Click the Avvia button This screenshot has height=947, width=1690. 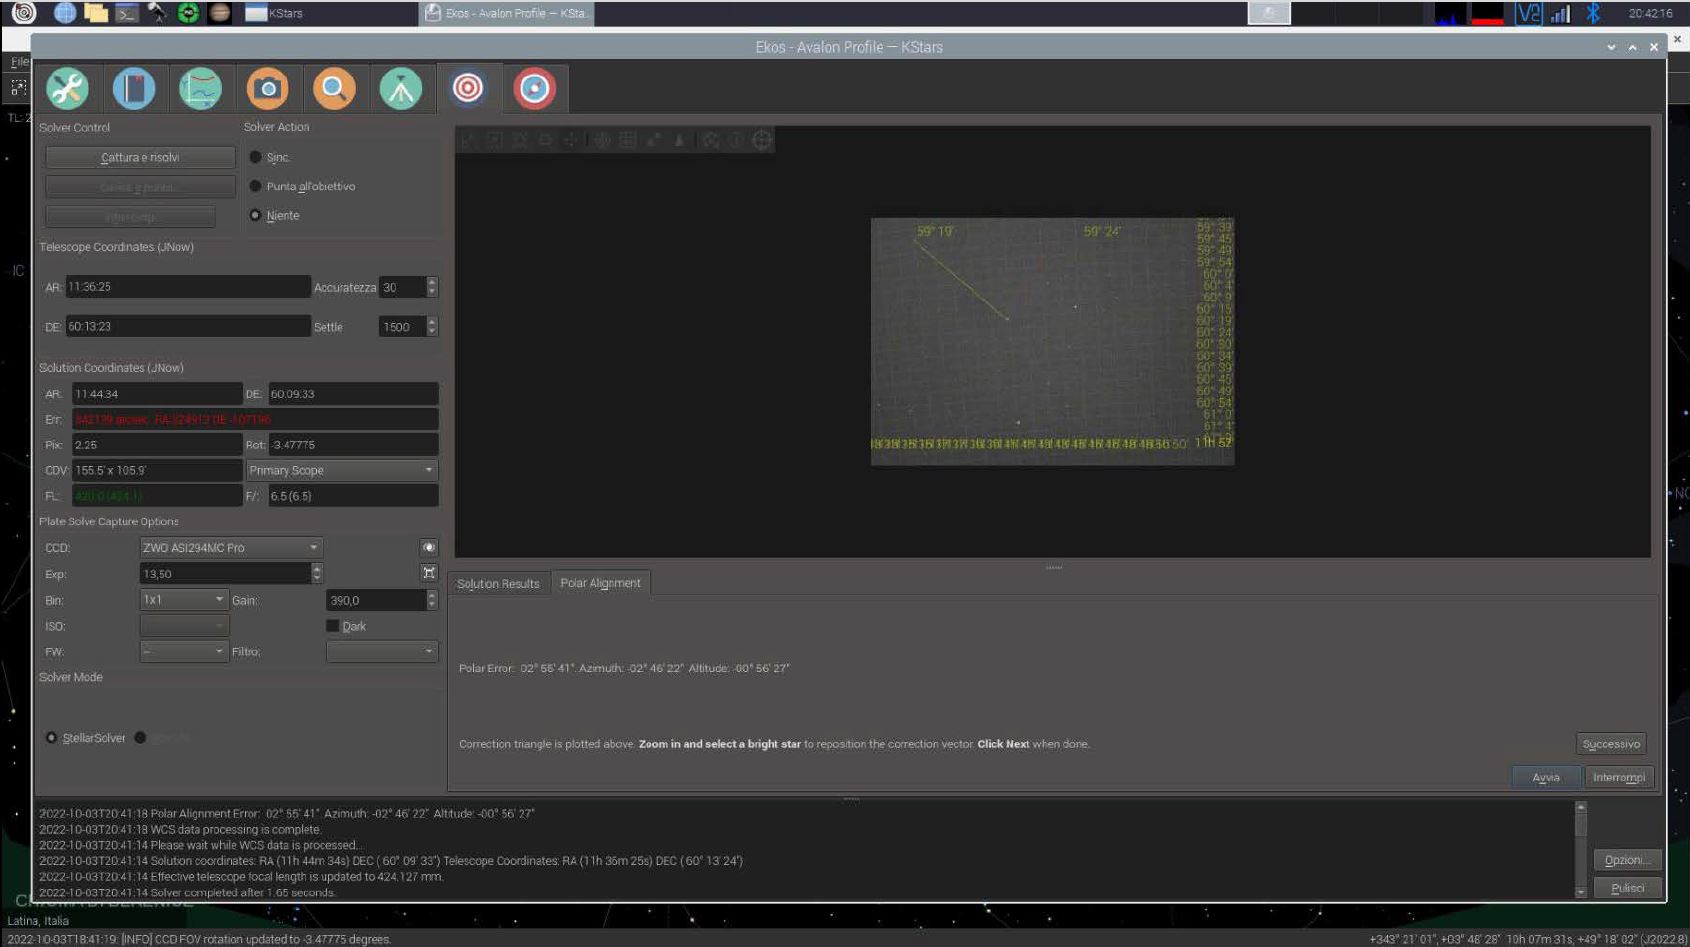[1546, 777]
